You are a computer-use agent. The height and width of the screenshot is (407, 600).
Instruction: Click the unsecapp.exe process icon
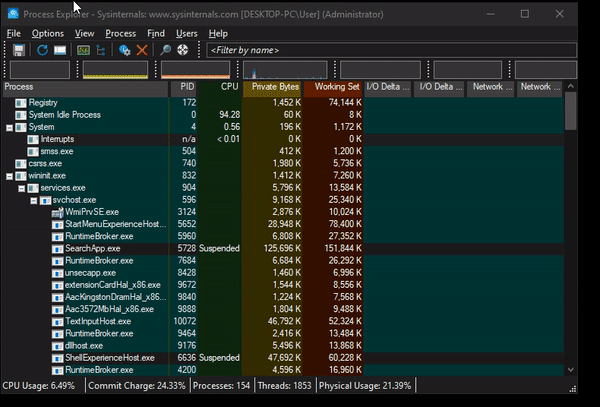click(x=57, y=273)
